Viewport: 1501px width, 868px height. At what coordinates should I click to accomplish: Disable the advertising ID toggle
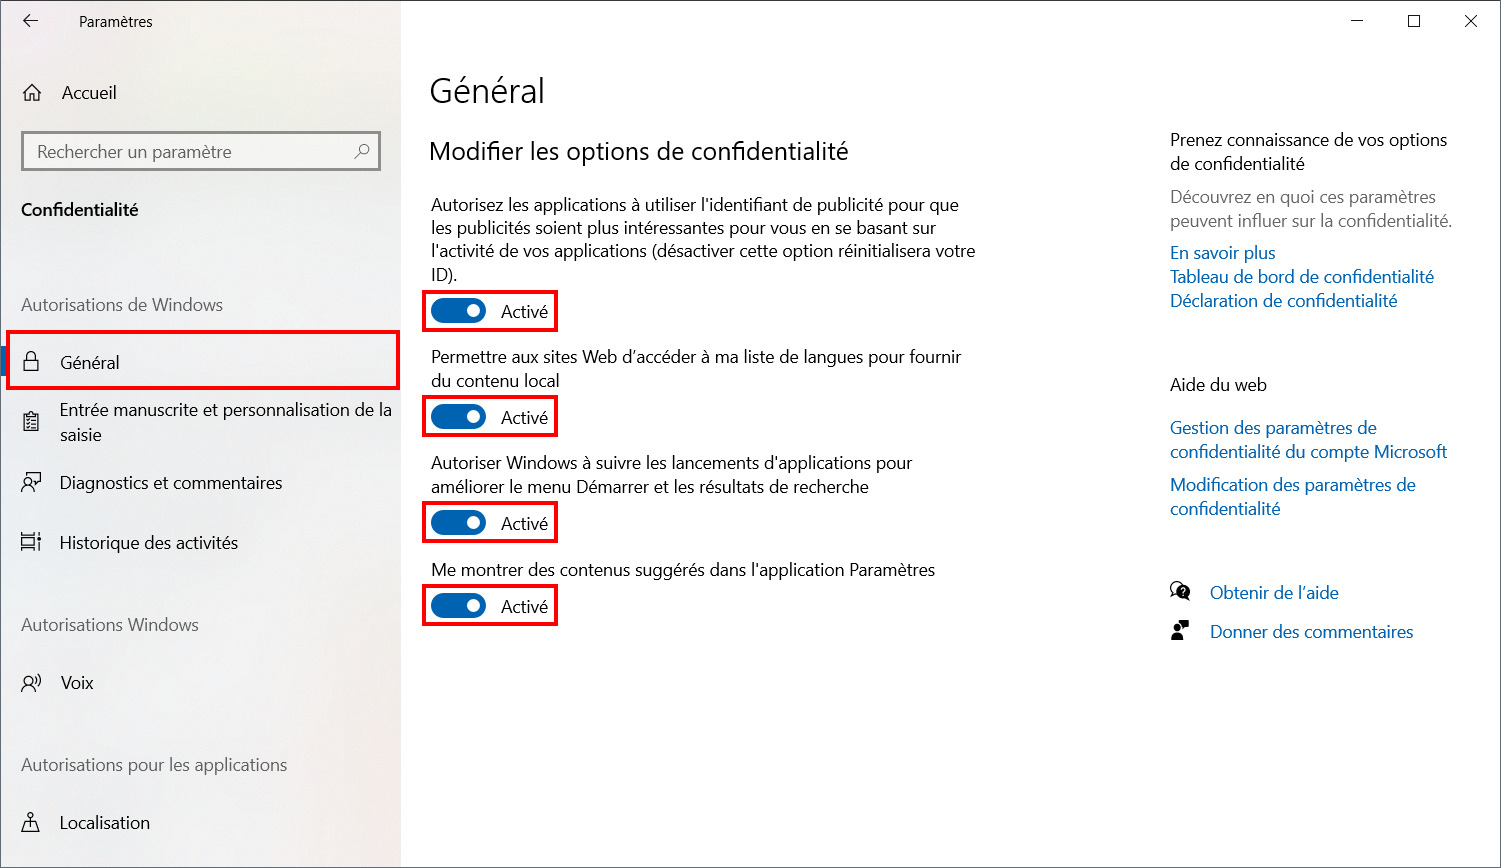[x=459, y=312]
